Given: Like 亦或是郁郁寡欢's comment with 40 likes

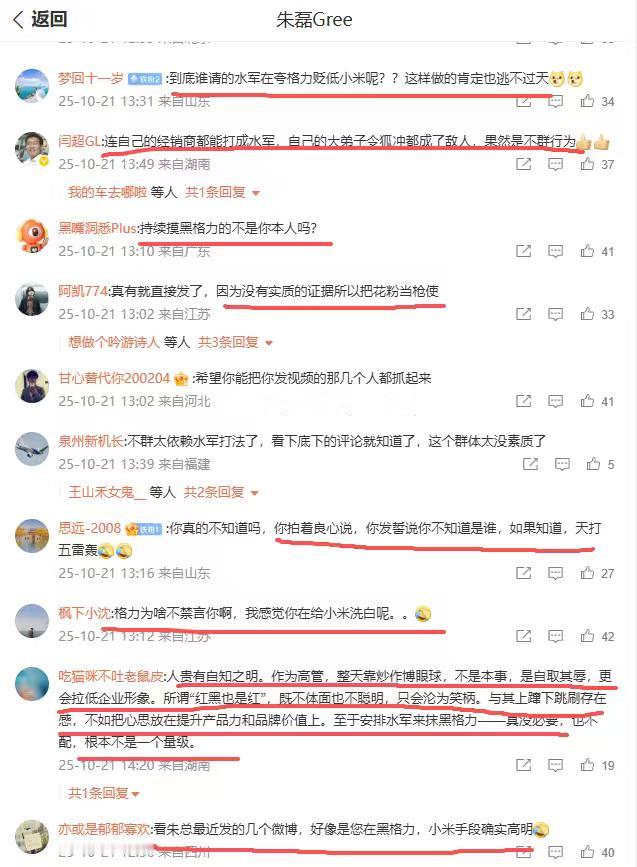Looking at the screenshot, I should click(x=587, y=852).
